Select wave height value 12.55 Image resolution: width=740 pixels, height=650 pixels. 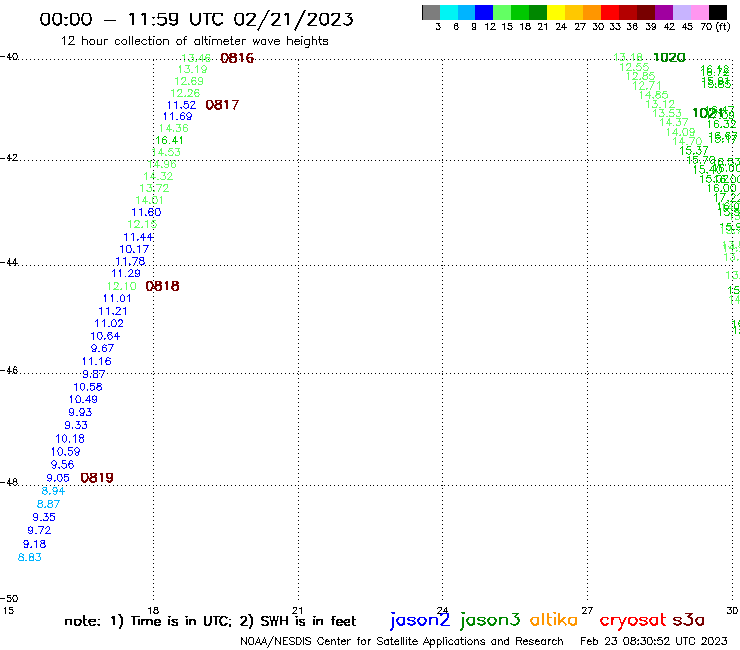pos(634,67)
